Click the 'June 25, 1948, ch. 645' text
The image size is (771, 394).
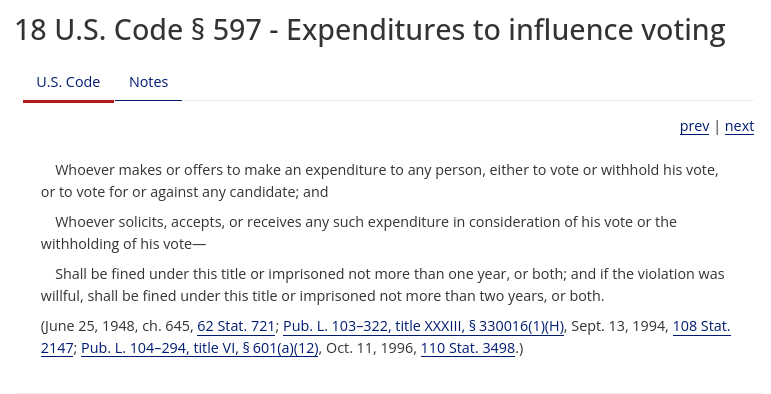[118, 326]
